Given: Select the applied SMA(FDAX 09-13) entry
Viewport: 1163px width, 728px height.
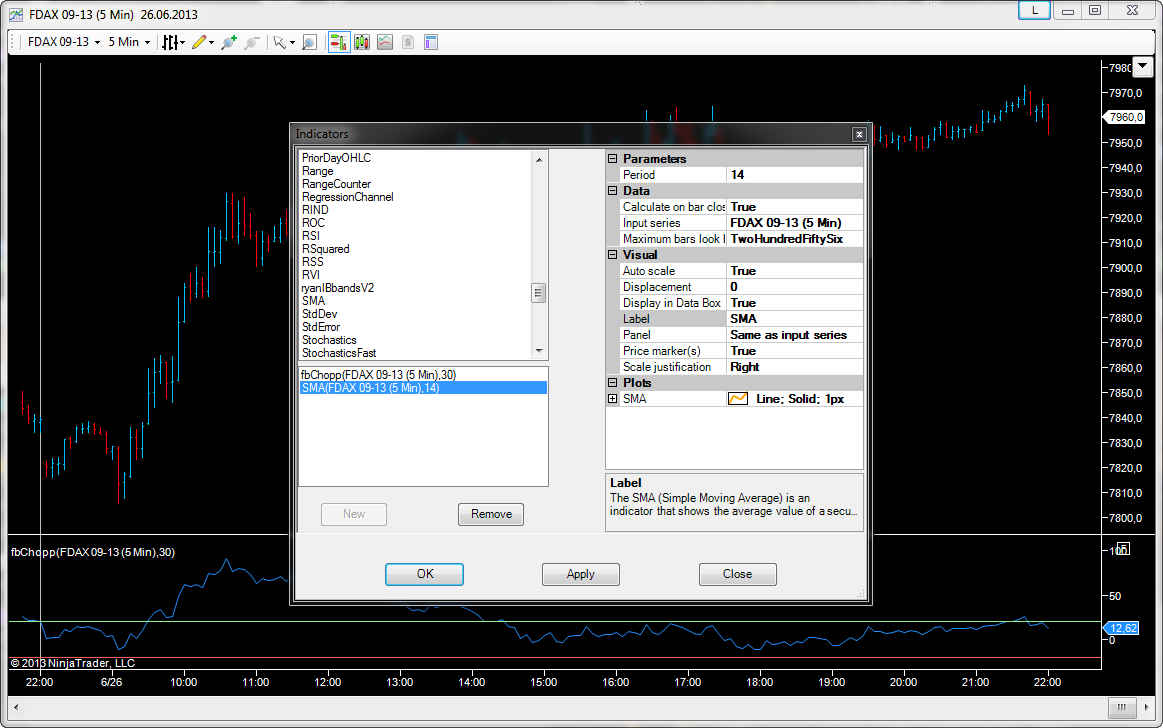Looking at the screenshot, I should [x=423, y=388].
